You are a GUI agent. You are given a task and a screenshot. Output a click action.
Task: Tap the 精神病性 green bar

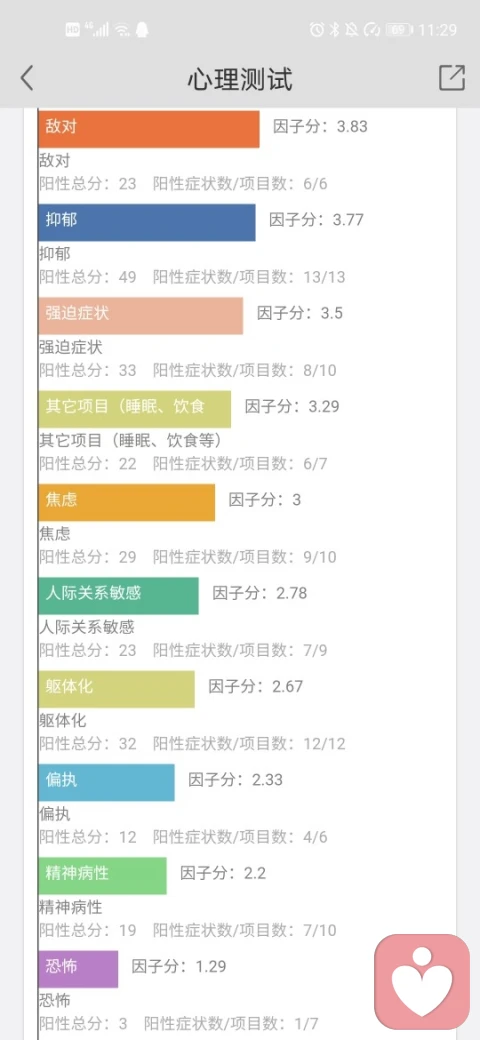click(x=103, y=876)
